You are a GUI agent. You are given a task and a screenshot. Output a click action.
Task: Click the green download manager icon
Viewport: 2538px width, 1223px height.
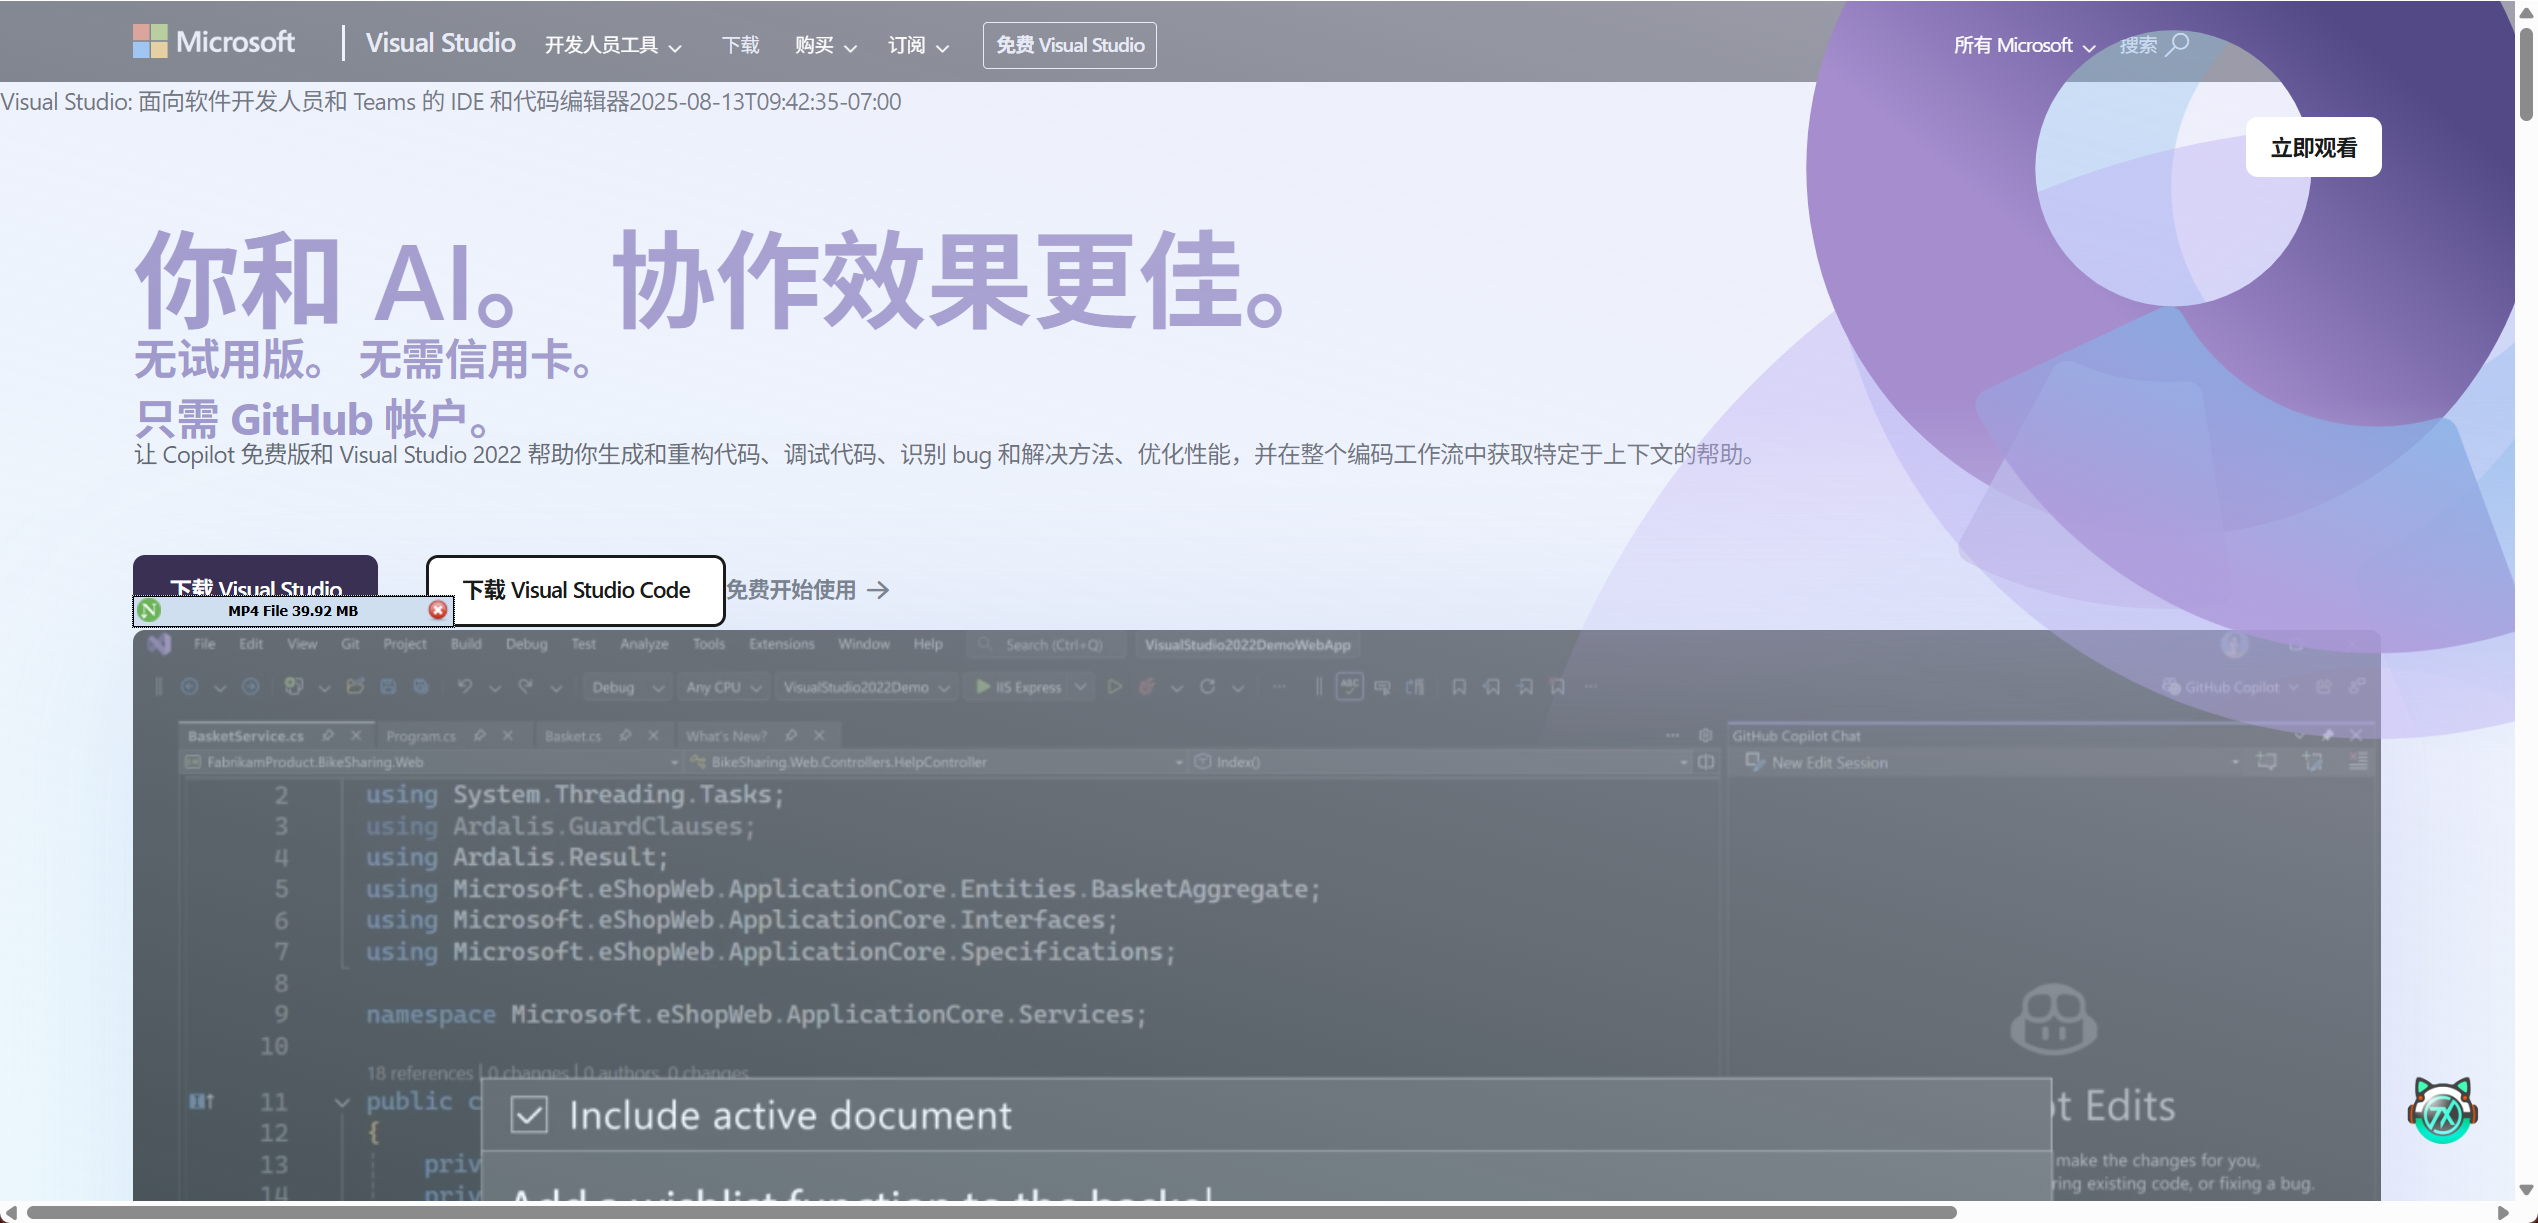point(150,610)
